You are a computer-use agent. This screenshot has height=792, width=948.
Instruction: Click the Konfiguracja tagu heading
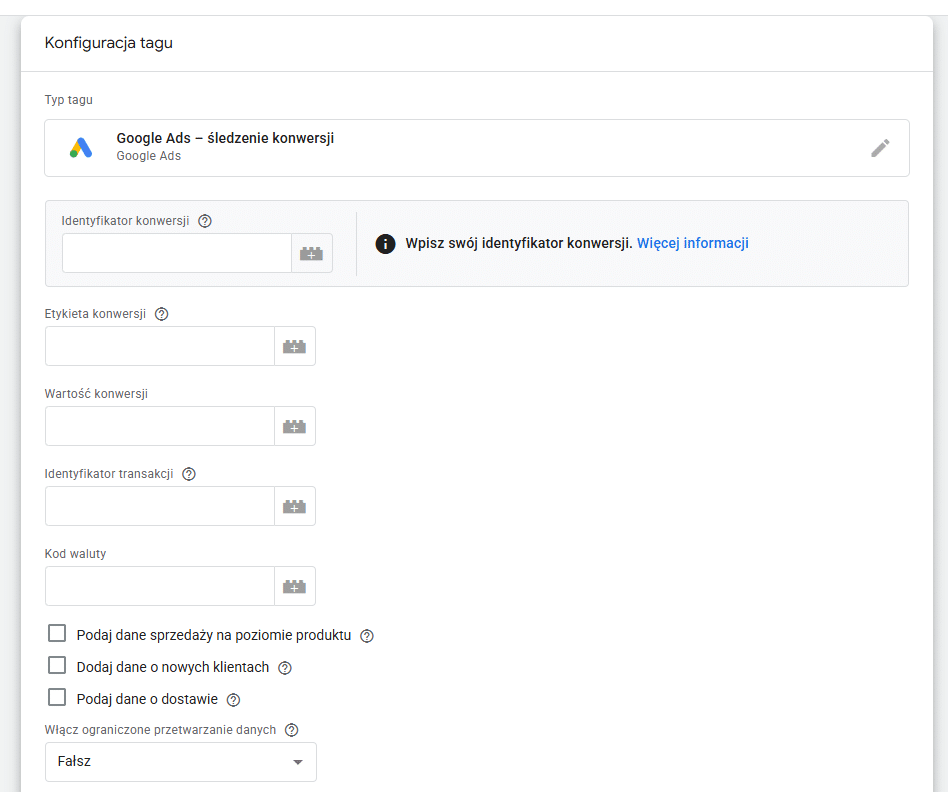pos(109,43)
